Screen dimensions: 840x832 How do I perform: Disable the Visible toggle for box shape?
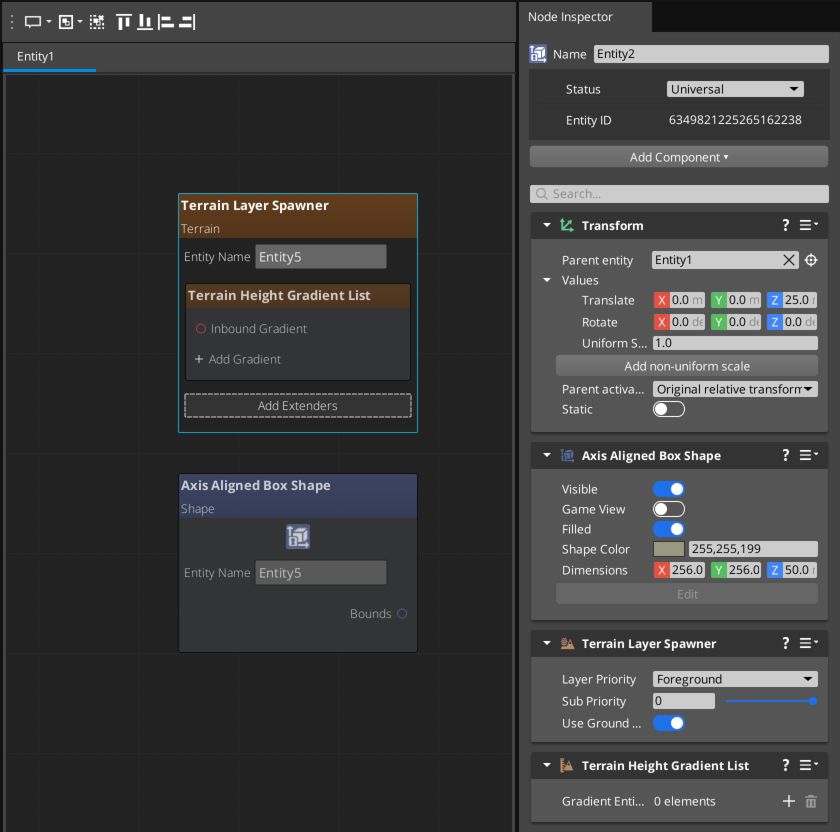pyautogui.click(x=668, y=489)
